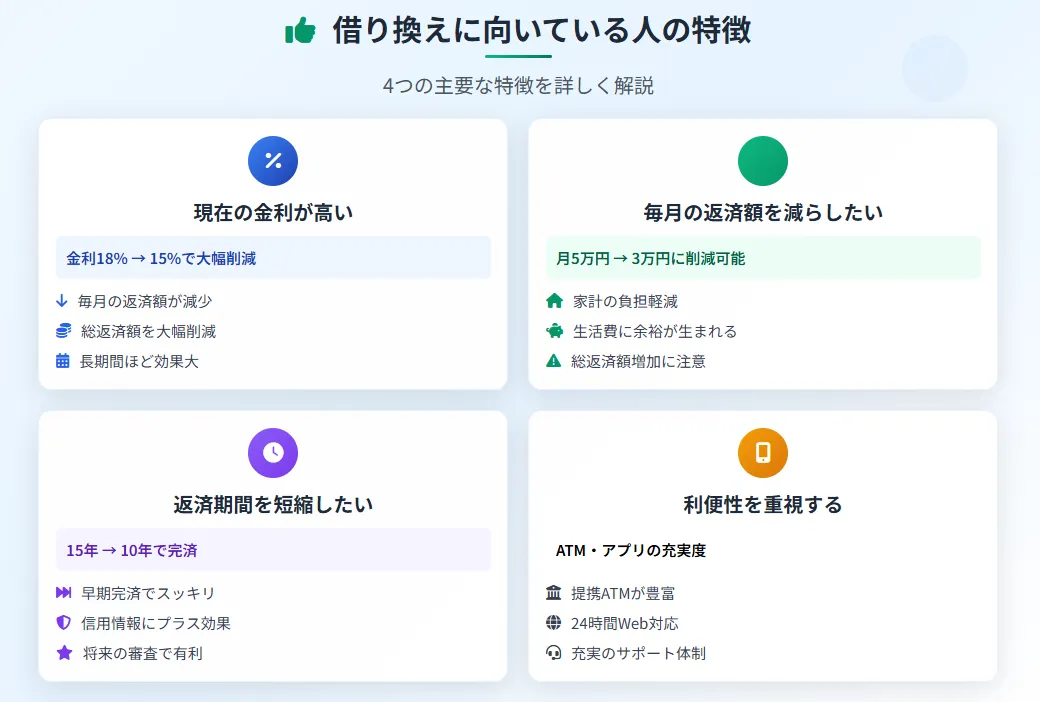
Task: Click the card title 現在の金利が高い
Action: coord(273,212)
